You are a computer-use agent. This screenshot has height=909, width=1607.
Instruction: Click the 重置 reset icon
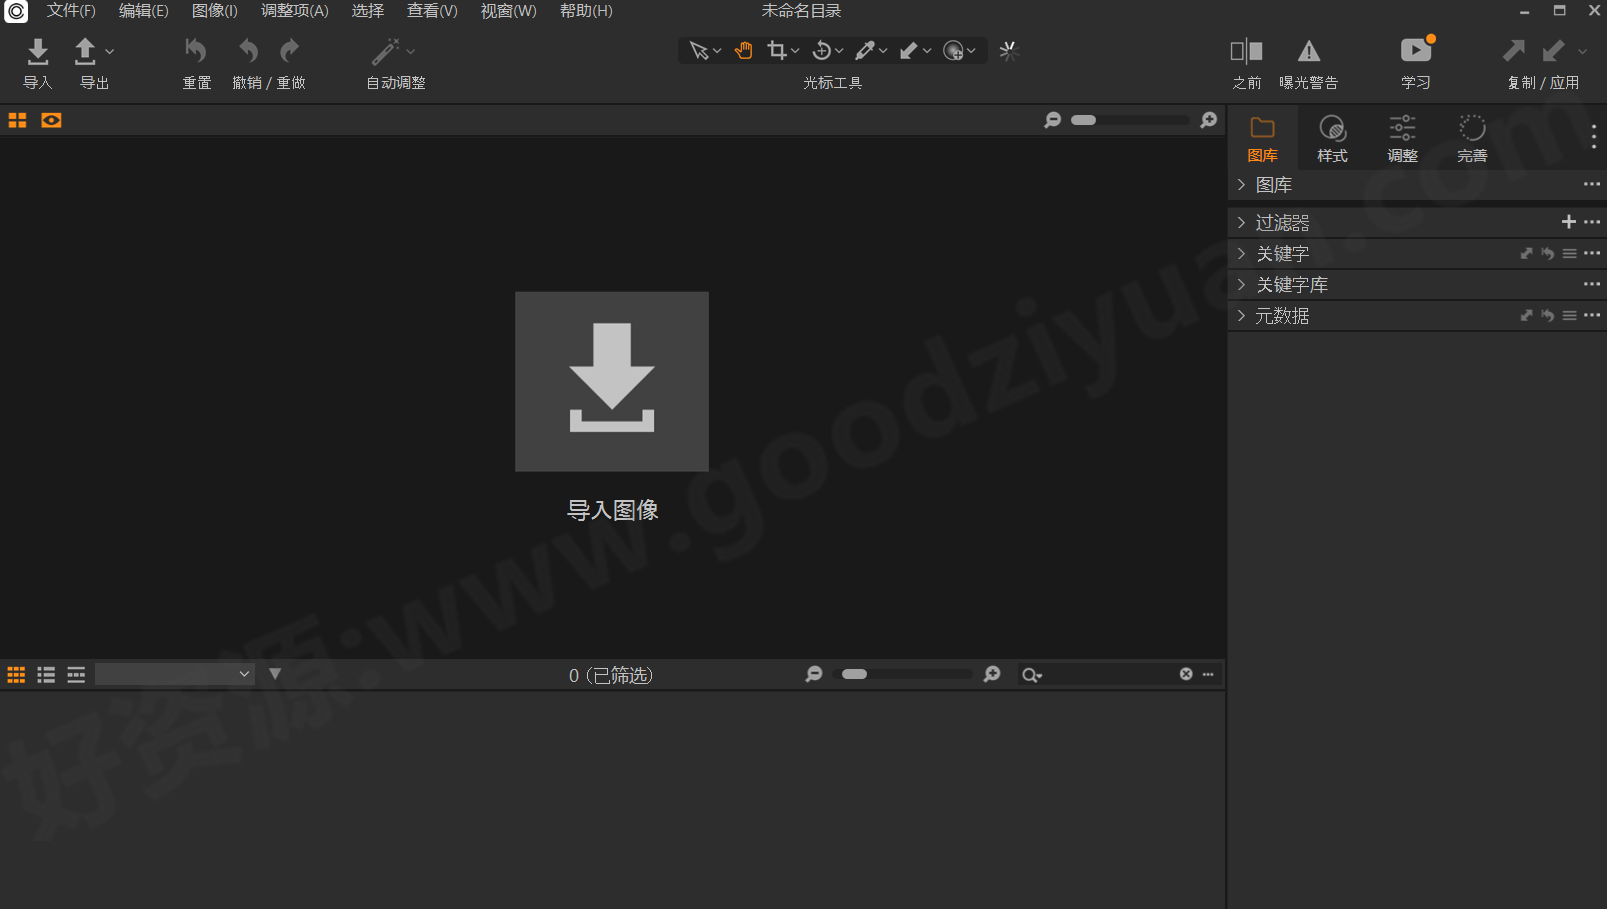196,50
